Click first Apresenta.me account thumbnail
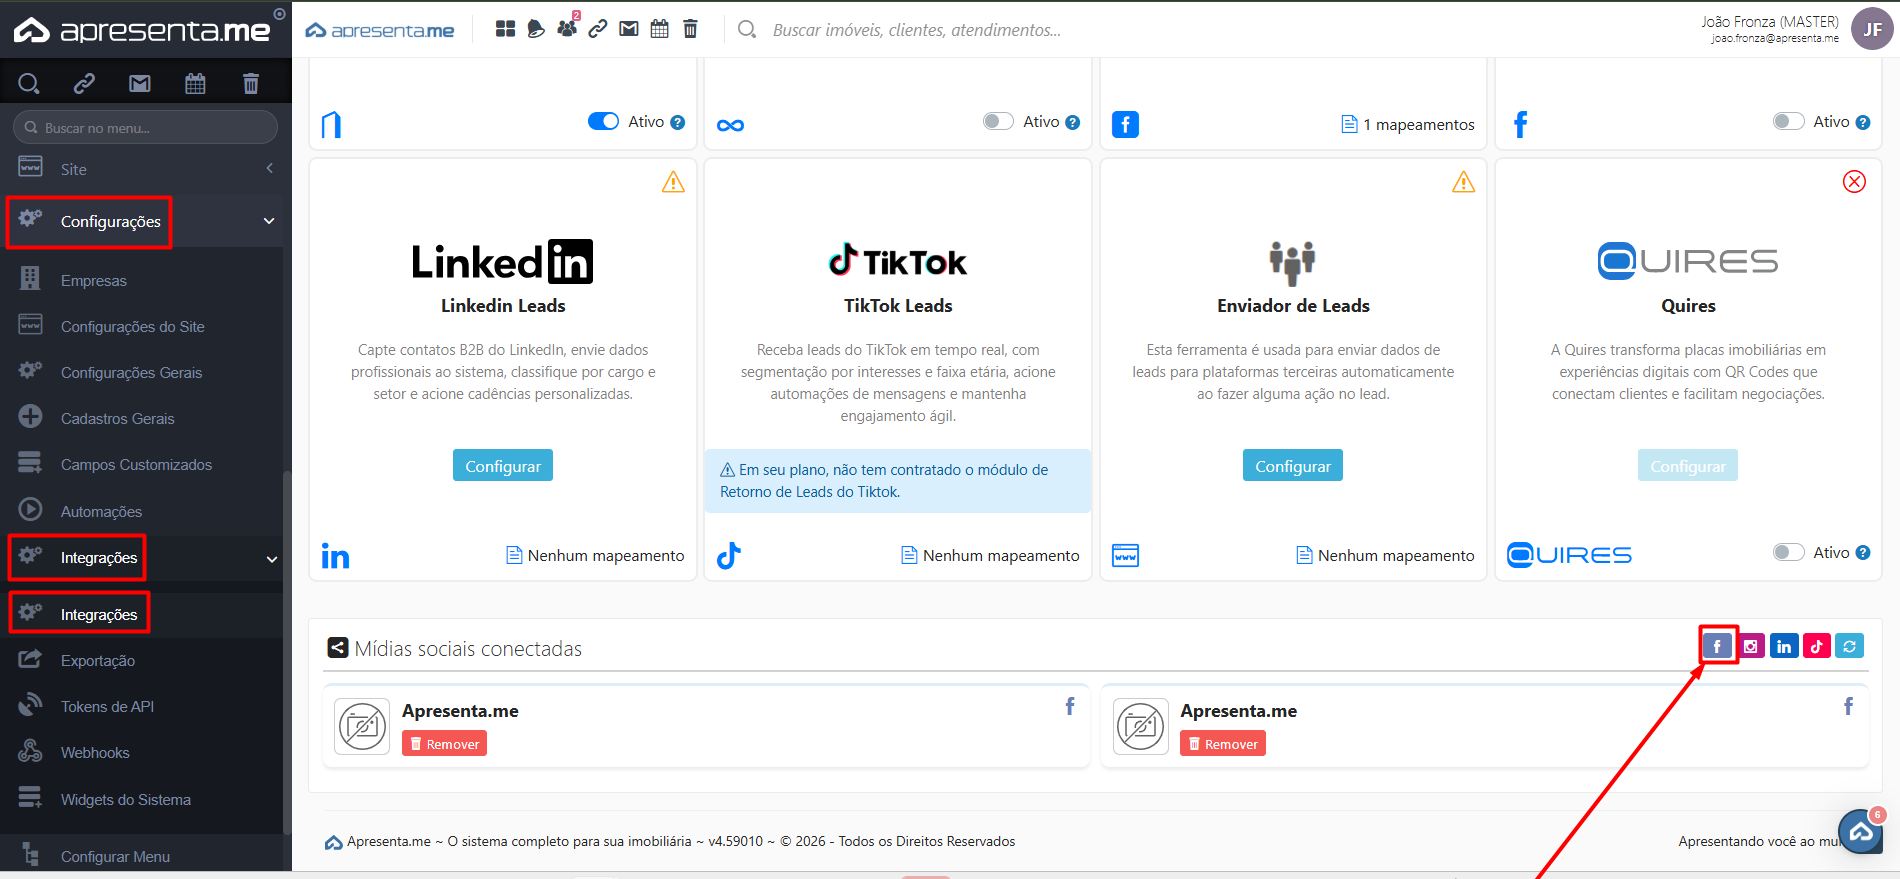Viewport: 1900px width, 879px height. pyautogui.click(x=362, y=726)
